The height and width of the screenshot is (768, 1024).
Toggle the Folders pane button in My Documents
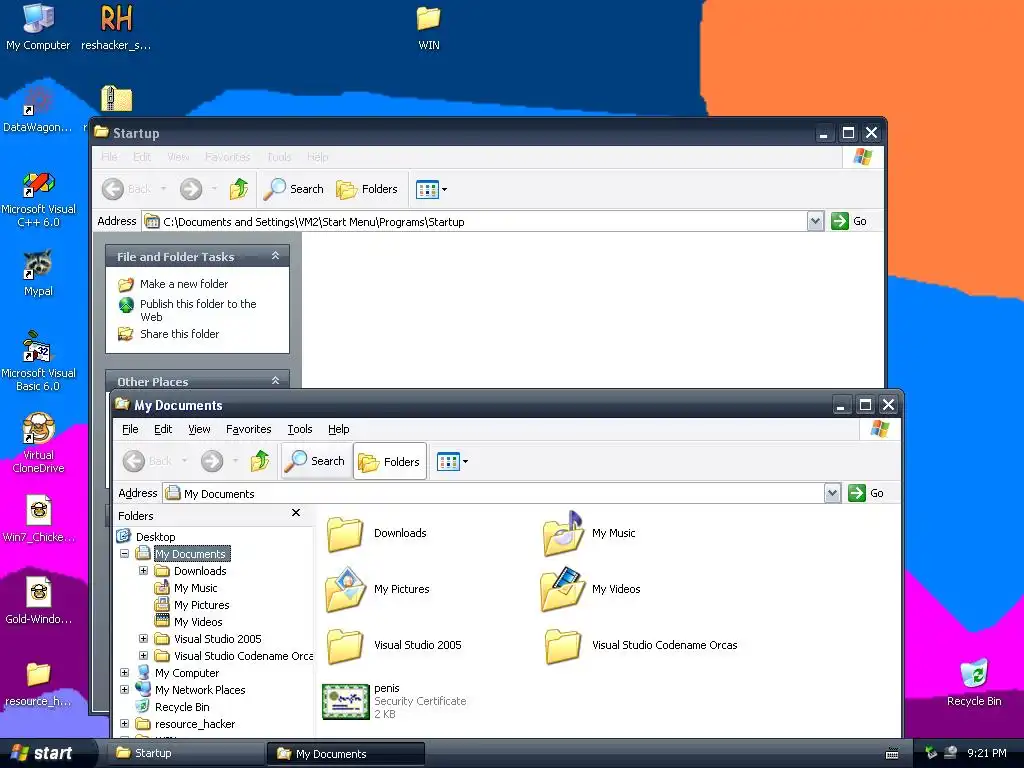click(390, 462)
